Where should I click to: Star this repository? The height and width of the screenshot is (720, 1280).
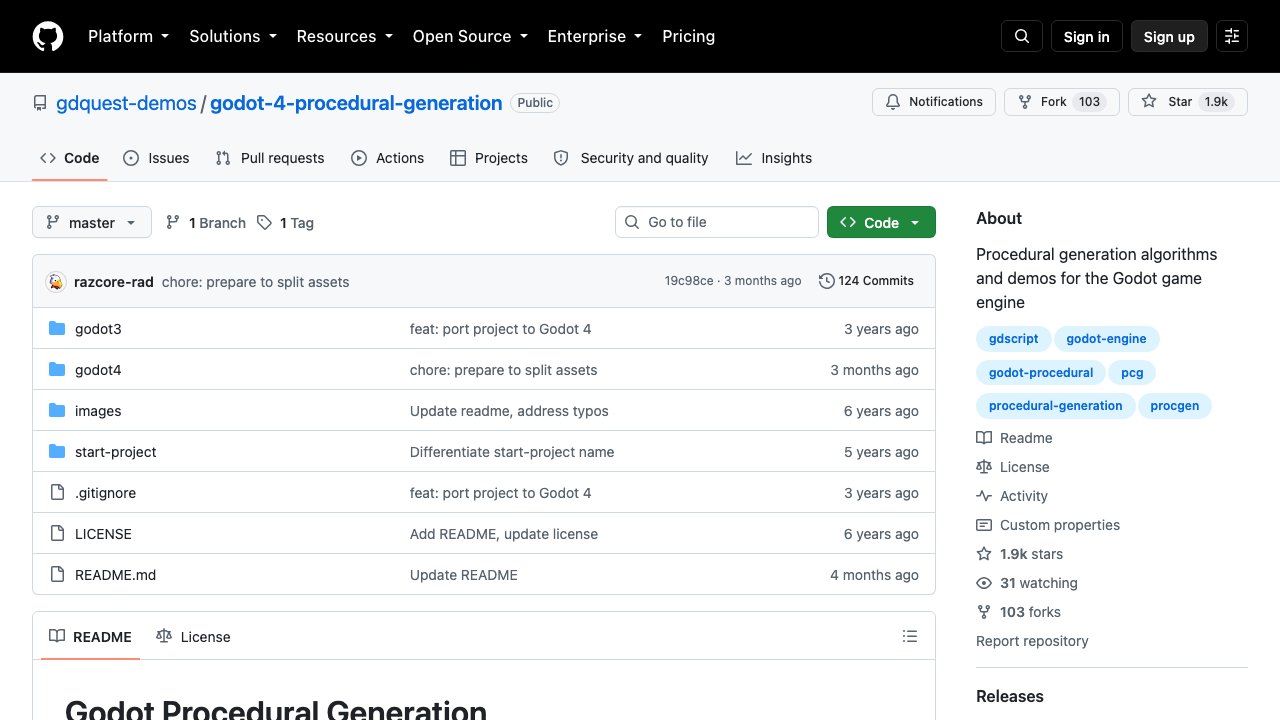(x=1187, y=102)
